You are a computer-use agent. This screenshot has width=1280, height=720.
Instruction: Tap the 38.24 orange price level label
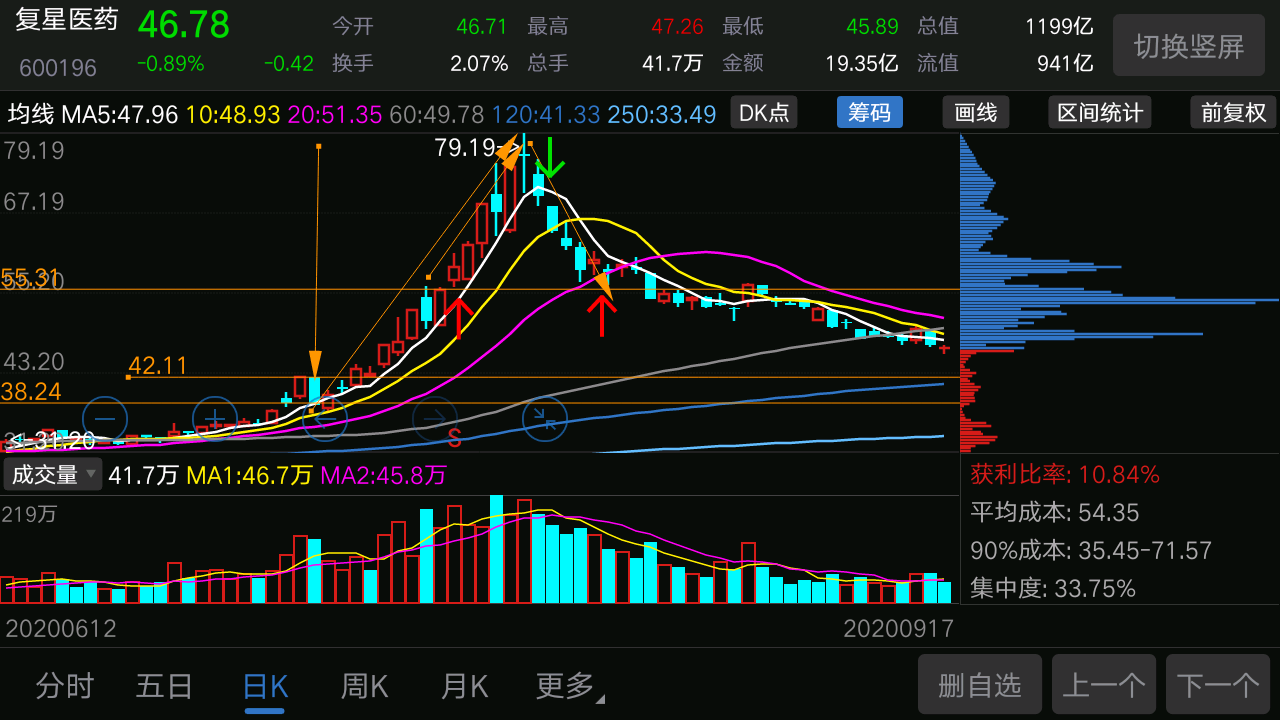[x=31, y=391]
